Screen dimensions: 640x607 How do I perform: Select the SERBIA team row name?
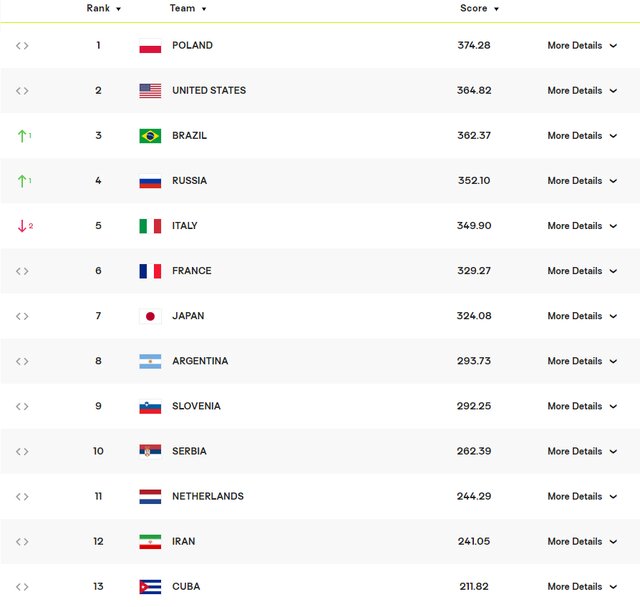point(189,451)
